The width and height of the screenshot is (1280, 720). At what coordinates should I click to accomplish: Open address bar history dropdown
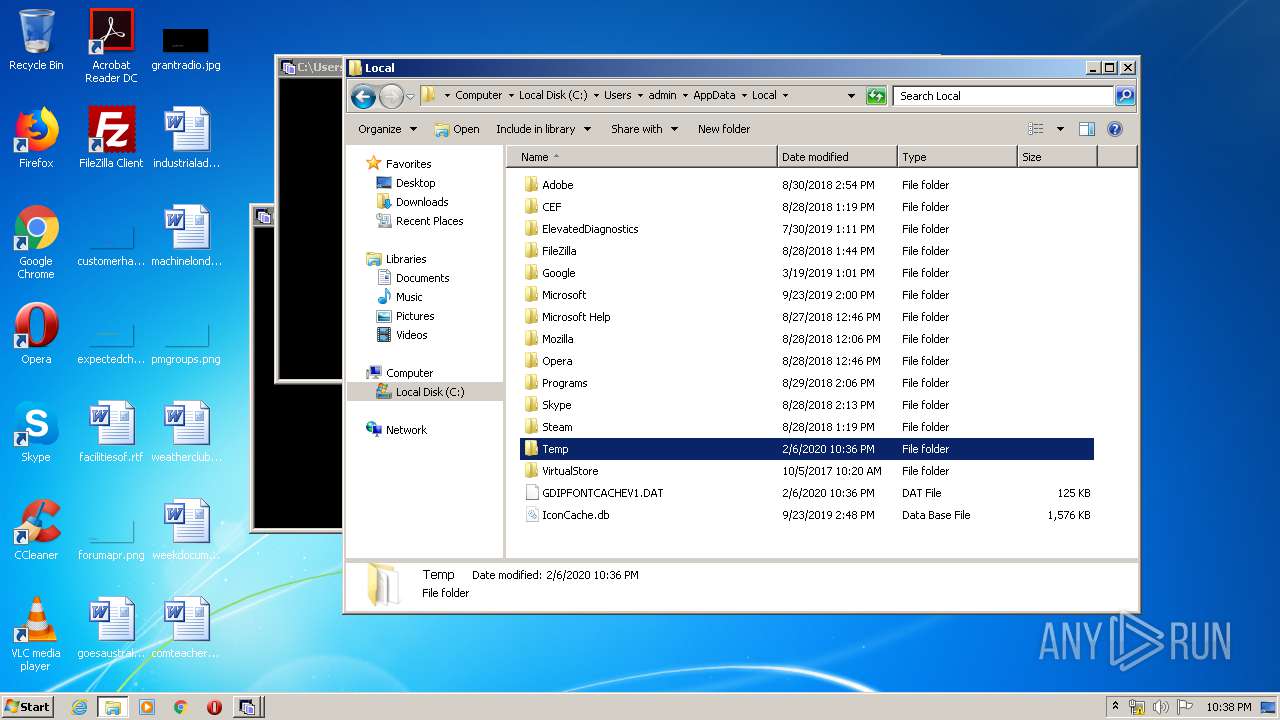click(851, 96)
